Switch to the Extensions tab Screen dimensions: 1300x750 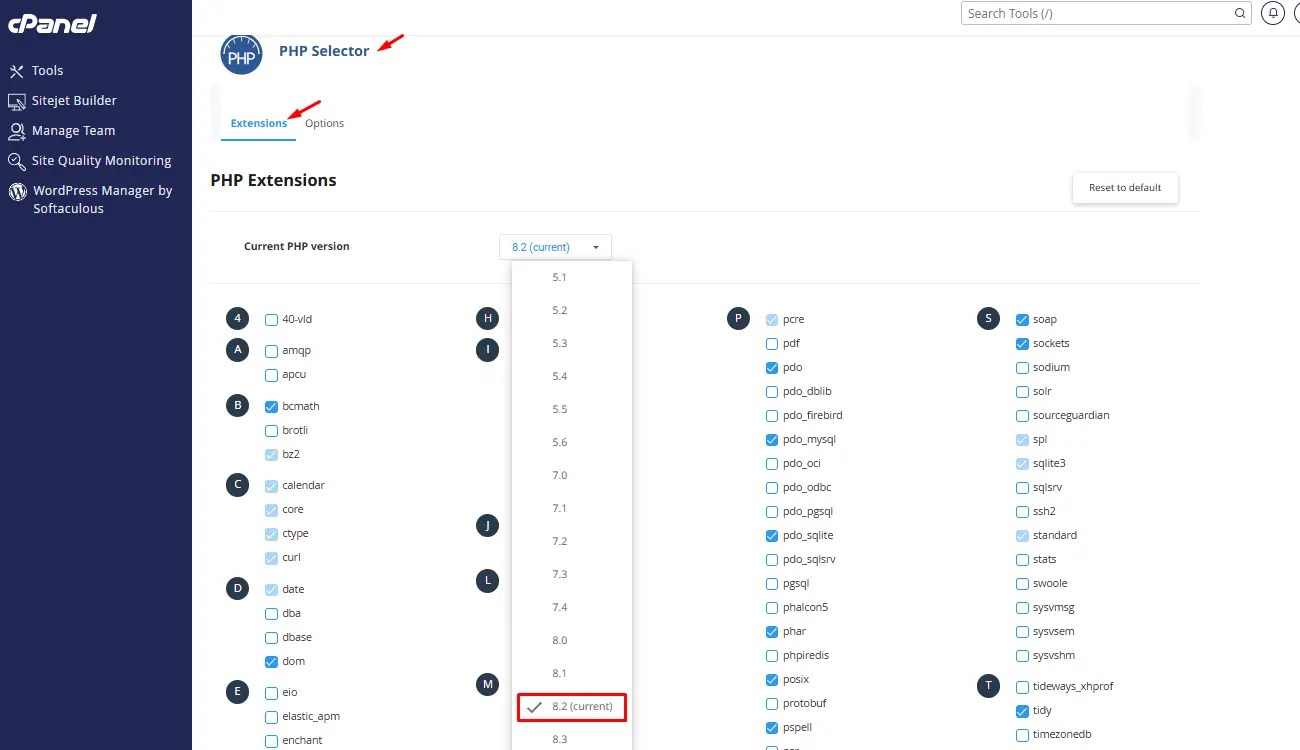258,123
